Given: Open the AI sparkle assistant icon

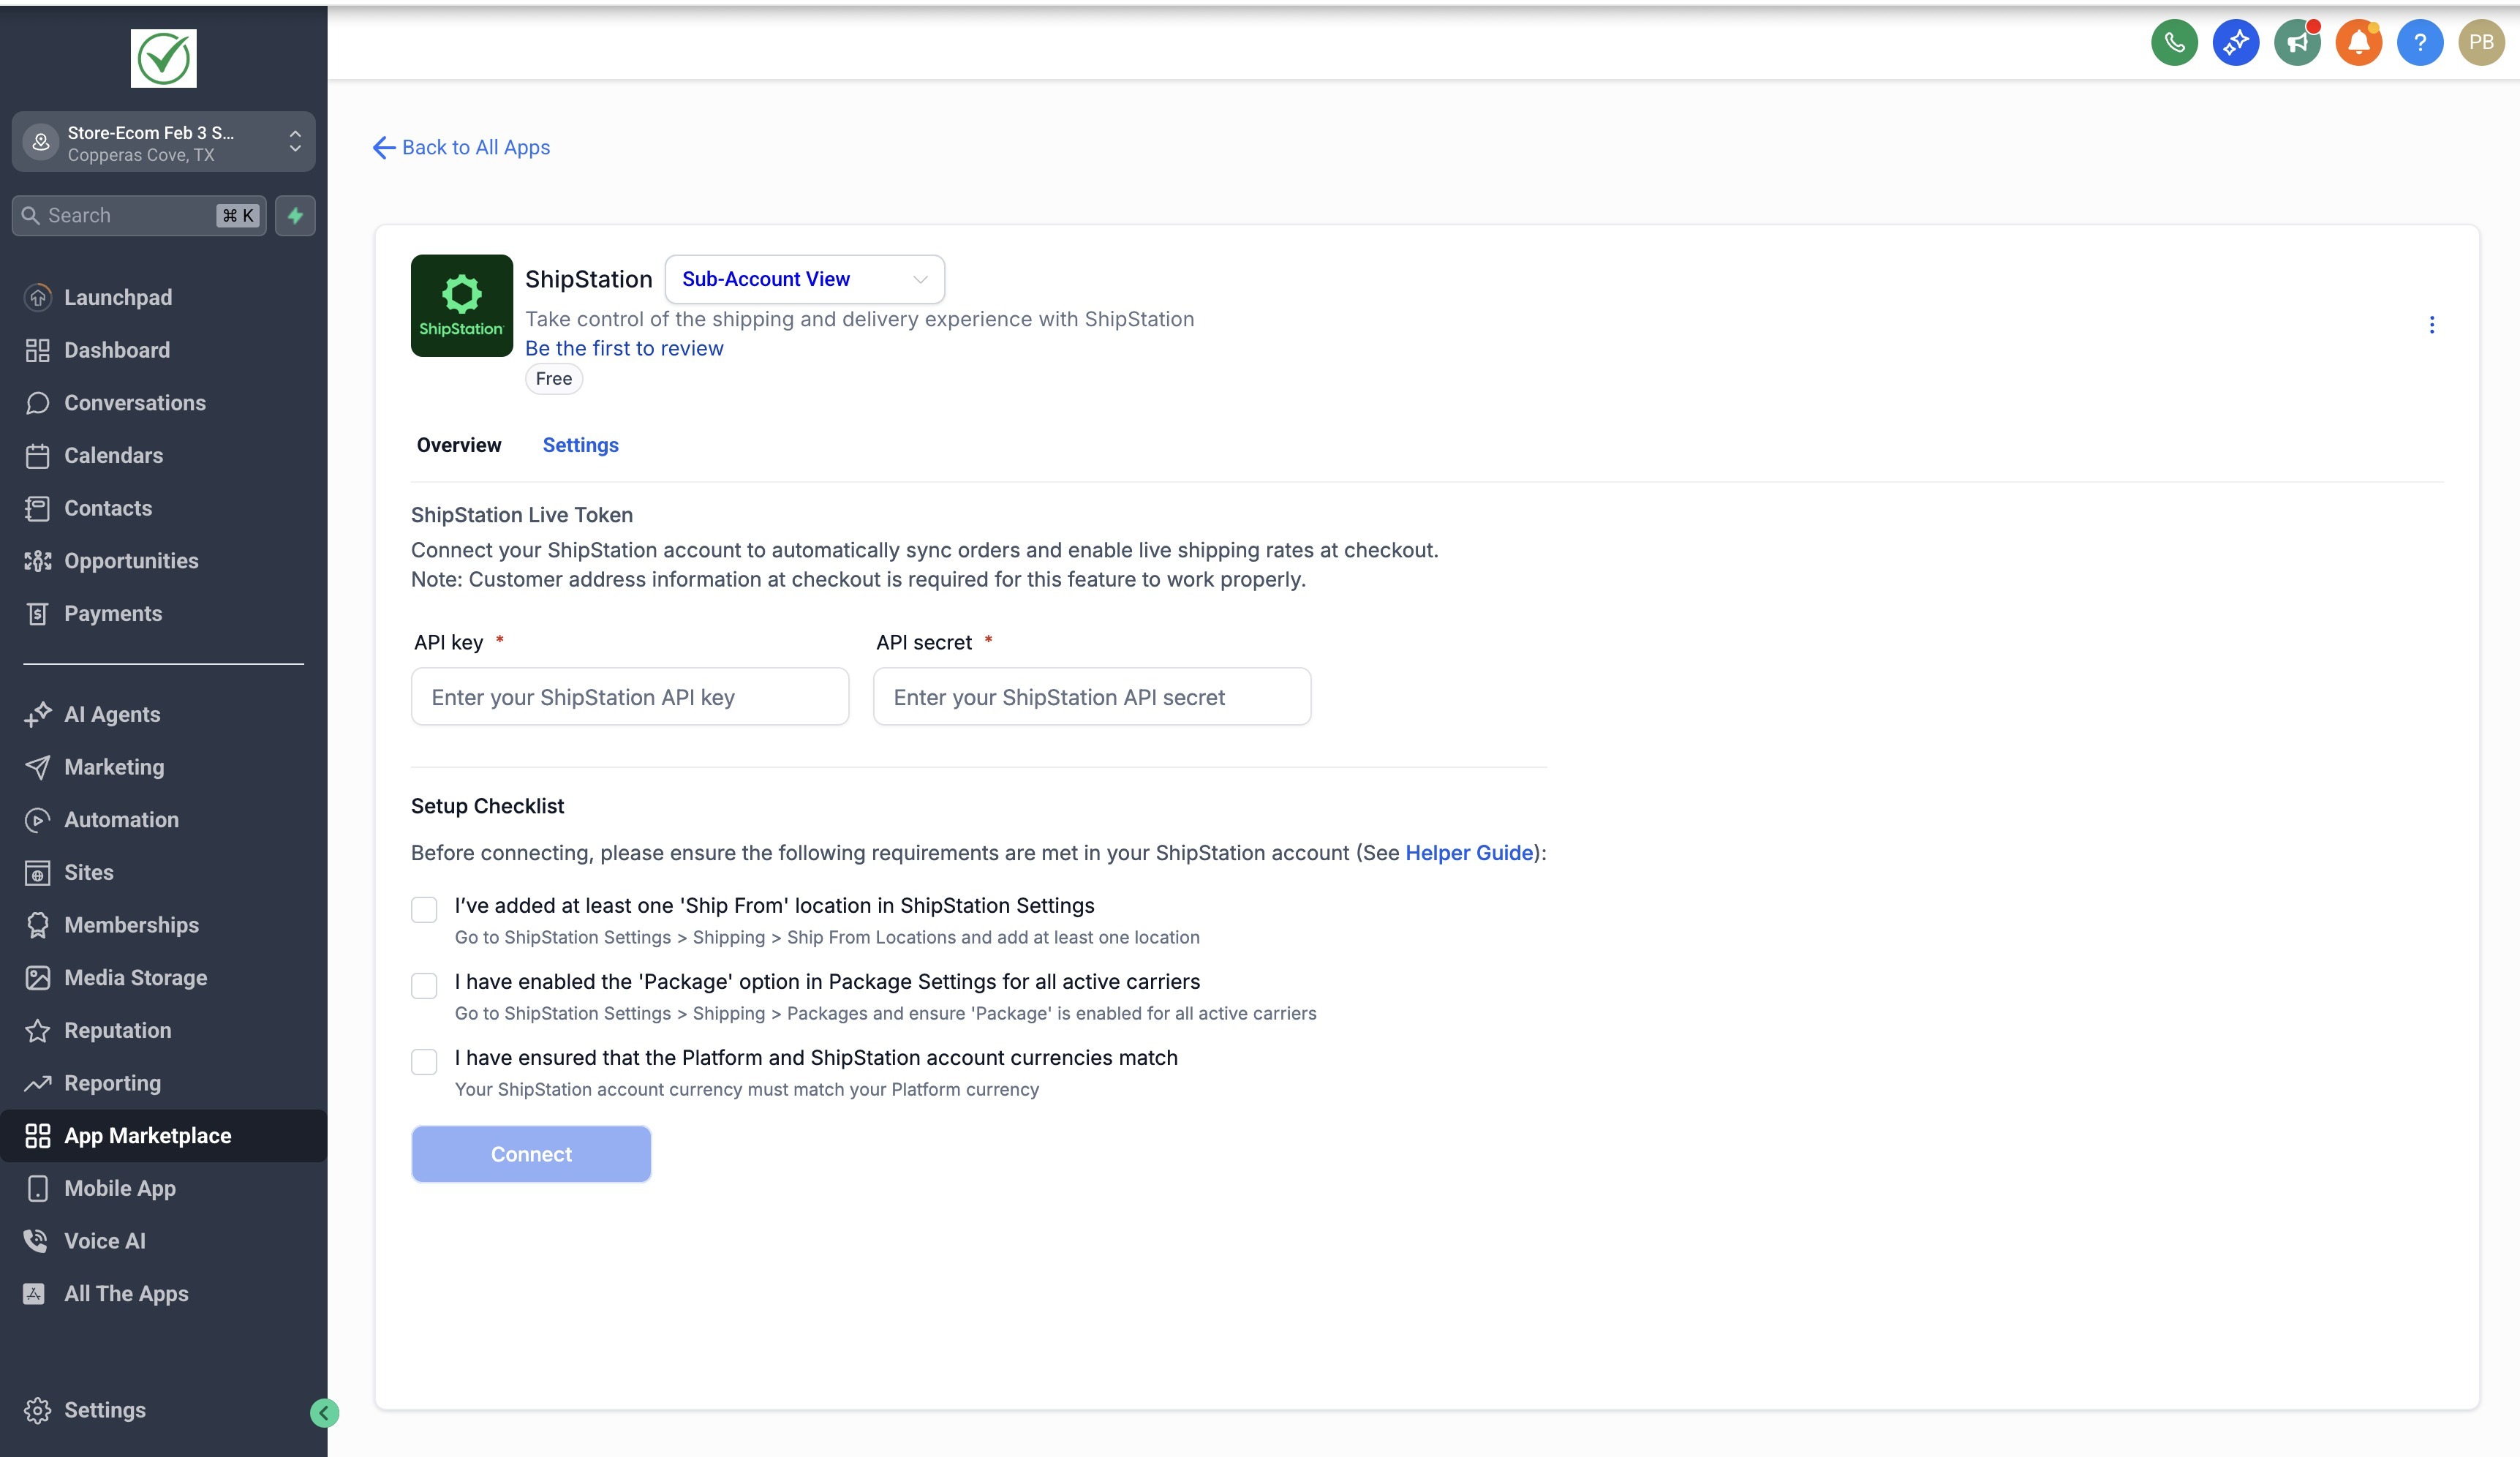Looking at the screenshot, I should point(2236,43).
